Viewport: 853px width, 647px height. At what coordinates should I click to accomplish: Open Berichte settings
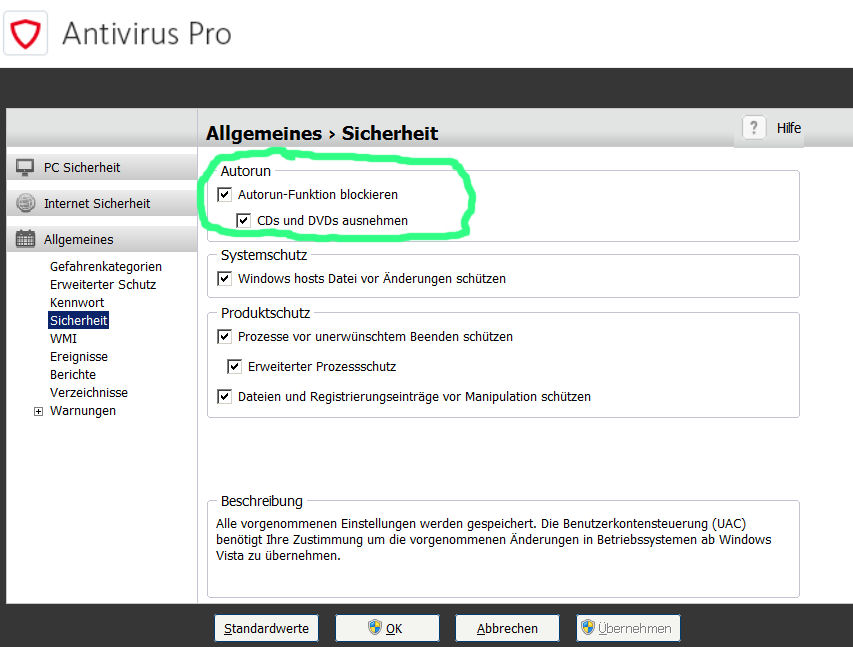pos(73,374)
